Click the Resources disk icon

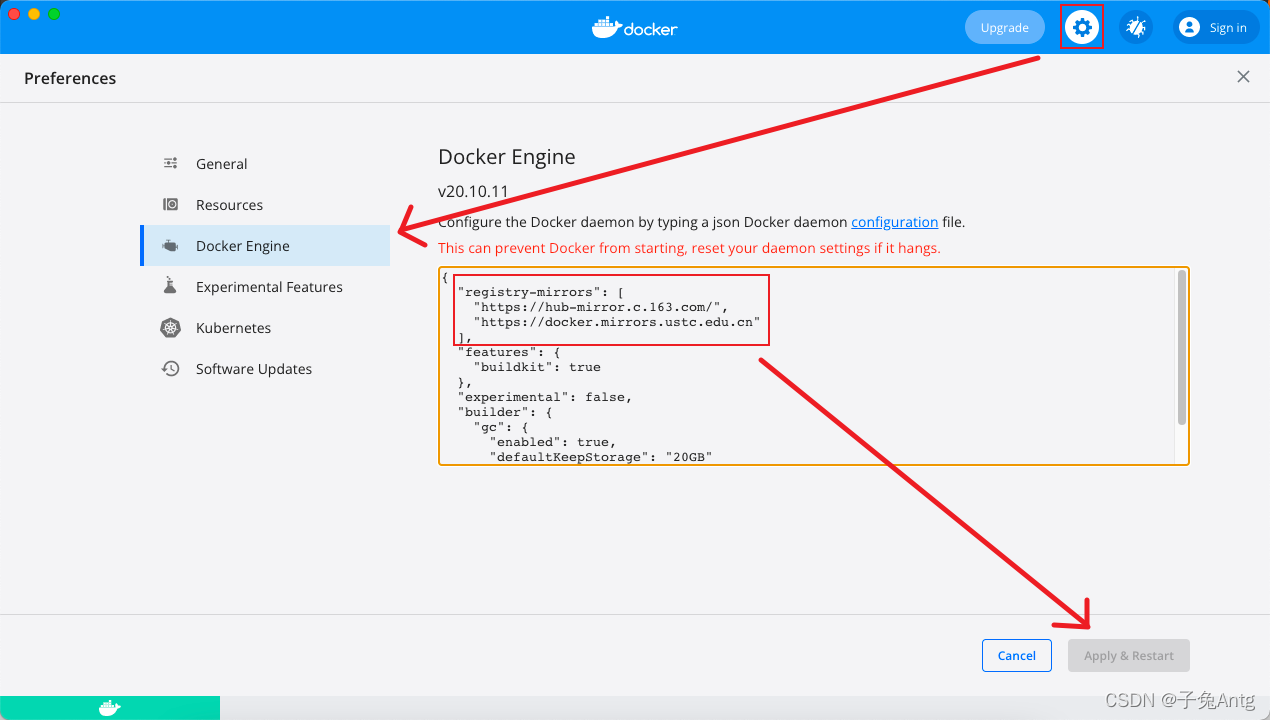click(171, 205)
